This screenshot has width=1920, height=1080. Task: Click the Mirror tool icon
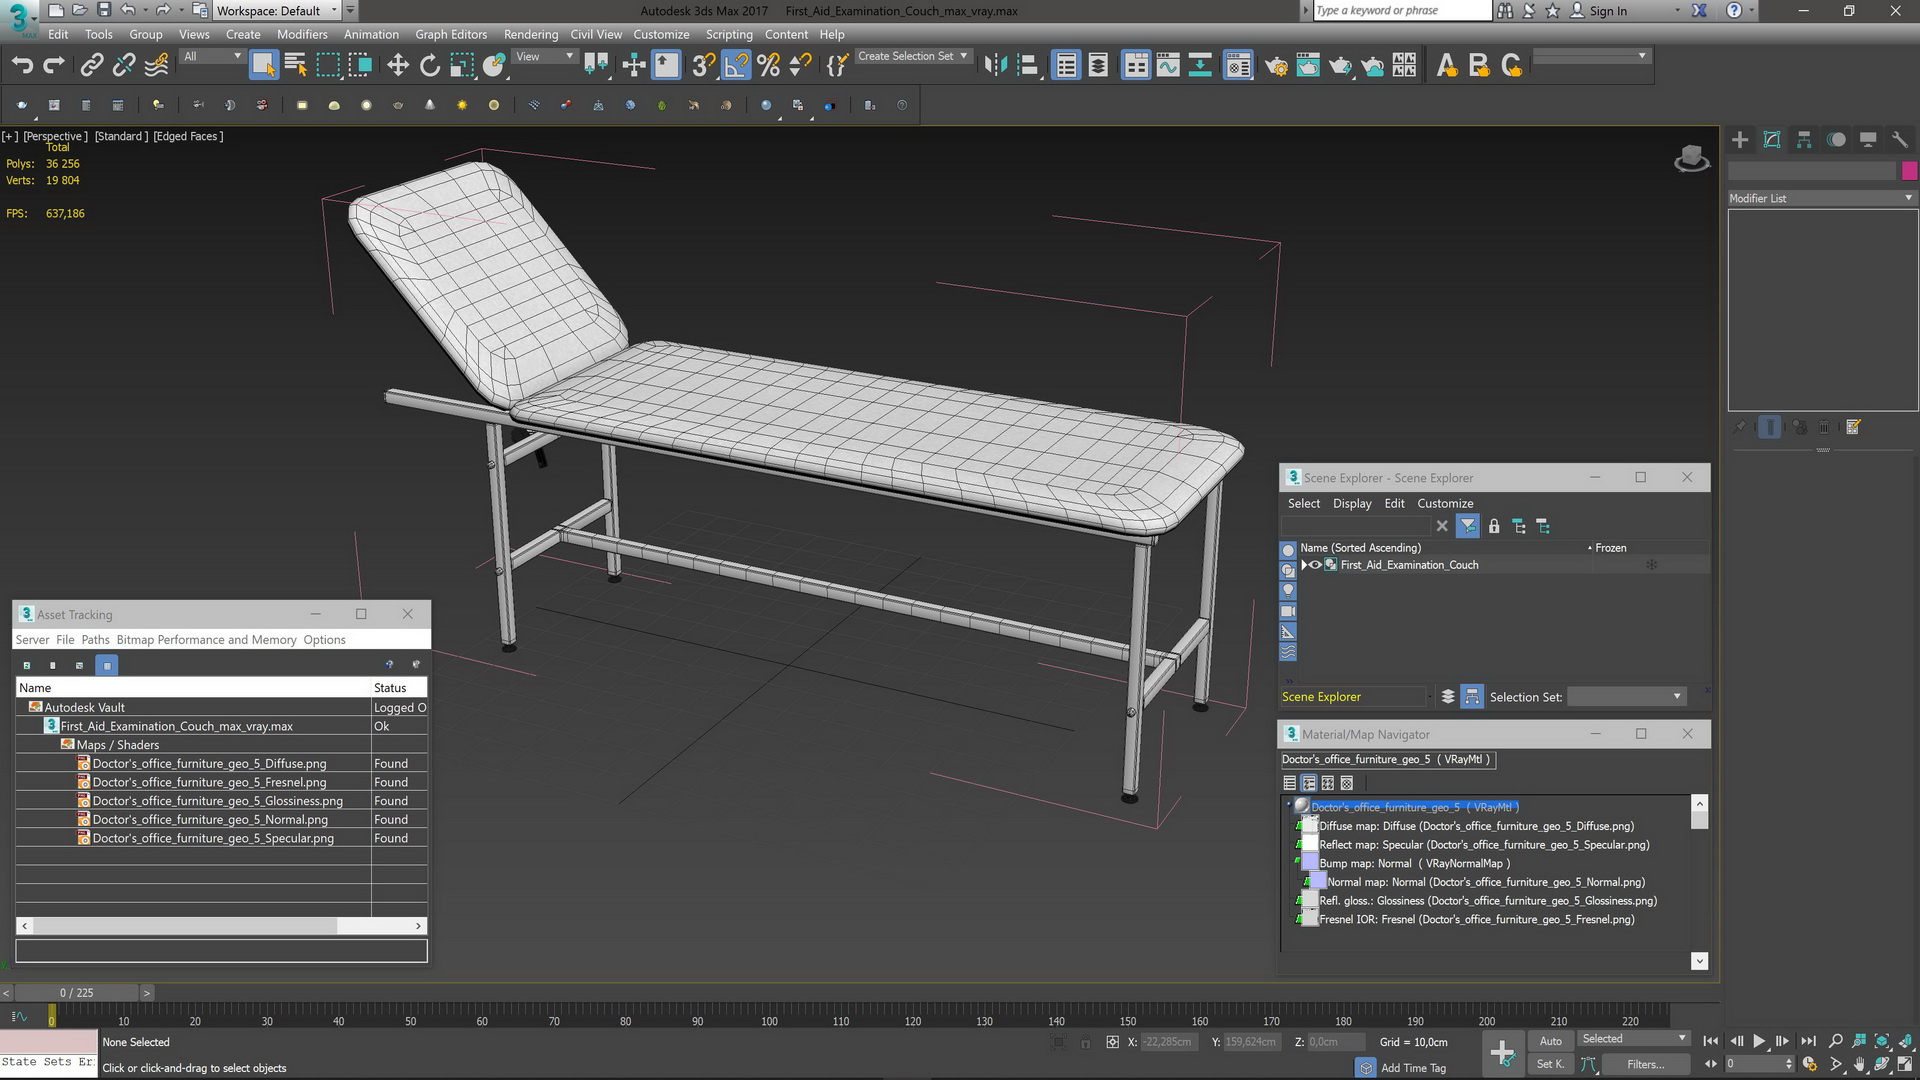tap(995, 66)
